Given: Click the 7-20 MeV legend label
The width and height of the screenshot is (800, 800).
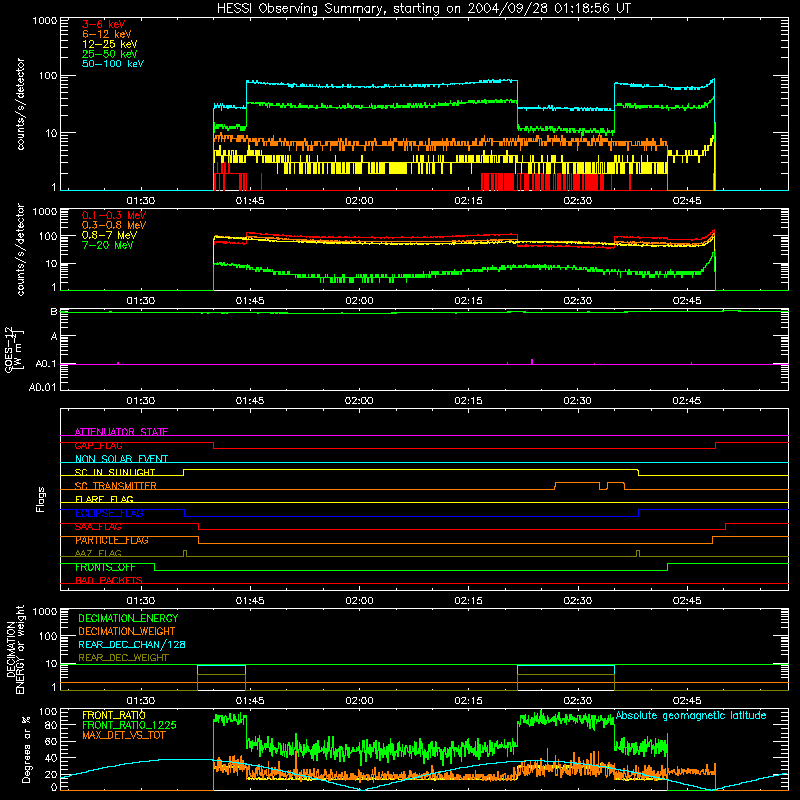Looking at the screenshot, I should click(x=107, y=245).
